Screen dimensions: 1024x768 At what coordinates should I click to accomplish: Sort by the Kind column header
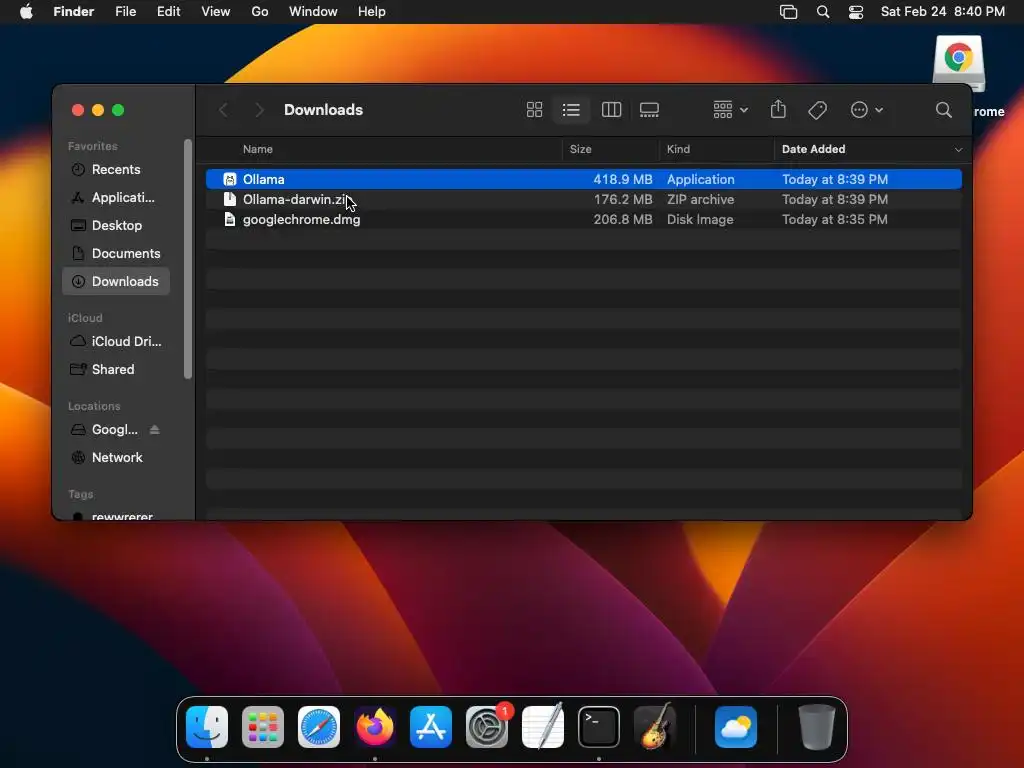[678, 150]
